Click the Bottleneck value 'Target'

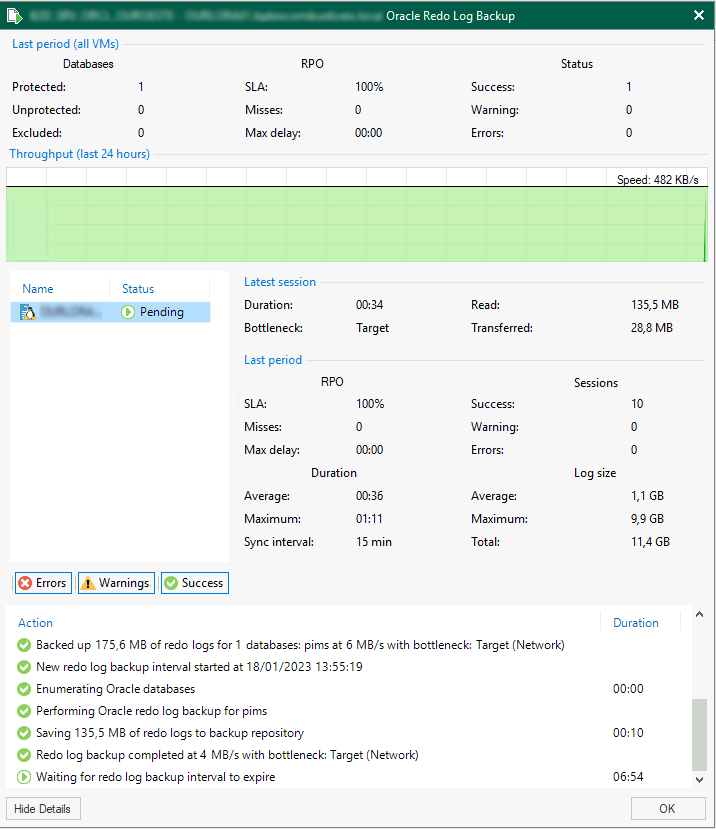[372, 328]
